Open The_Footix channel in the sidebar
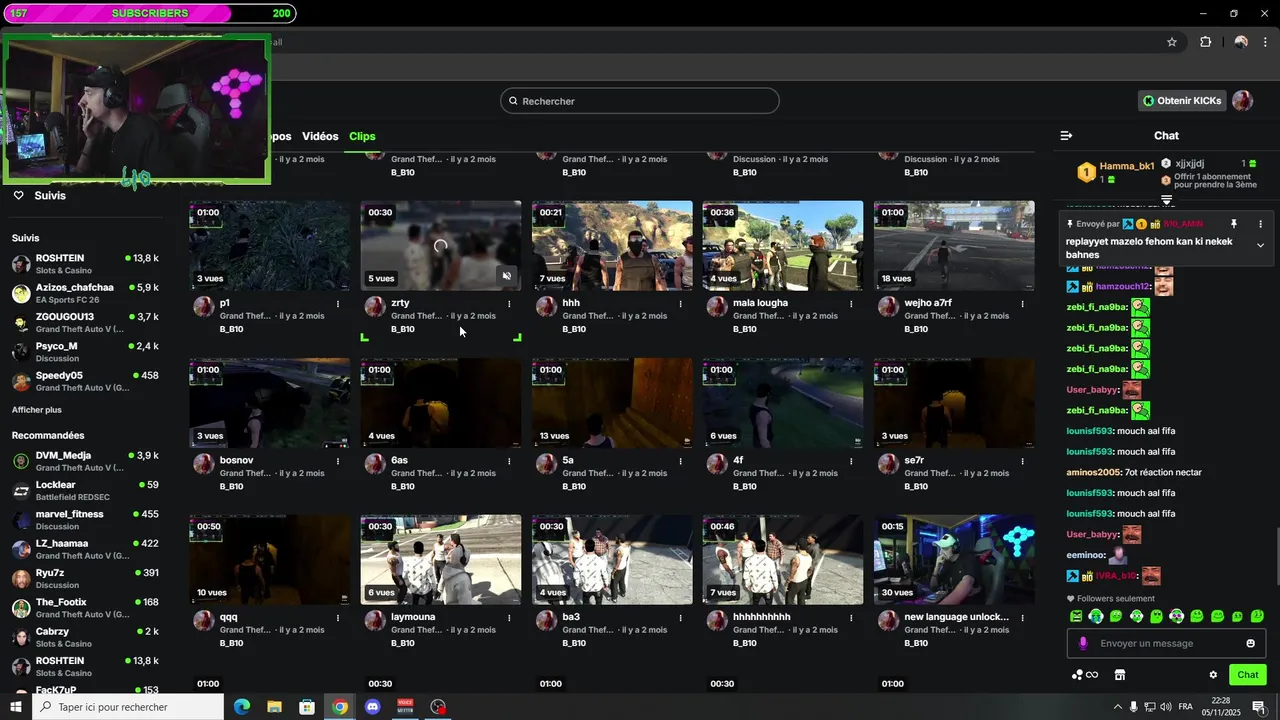The height and width of the screenshot is (720, 1280). [85, 608]
